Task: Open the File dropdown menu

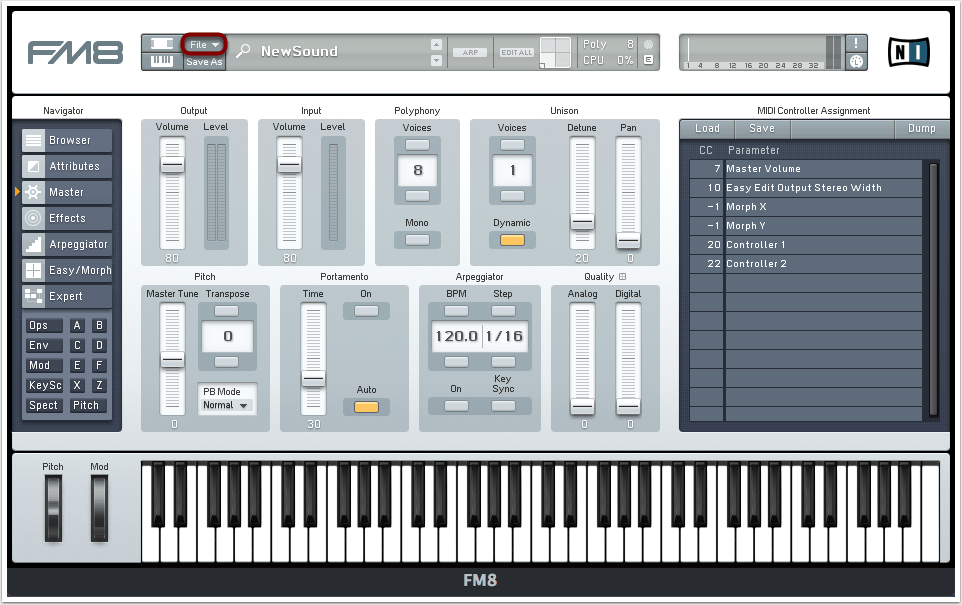Action: coord(204,44)
